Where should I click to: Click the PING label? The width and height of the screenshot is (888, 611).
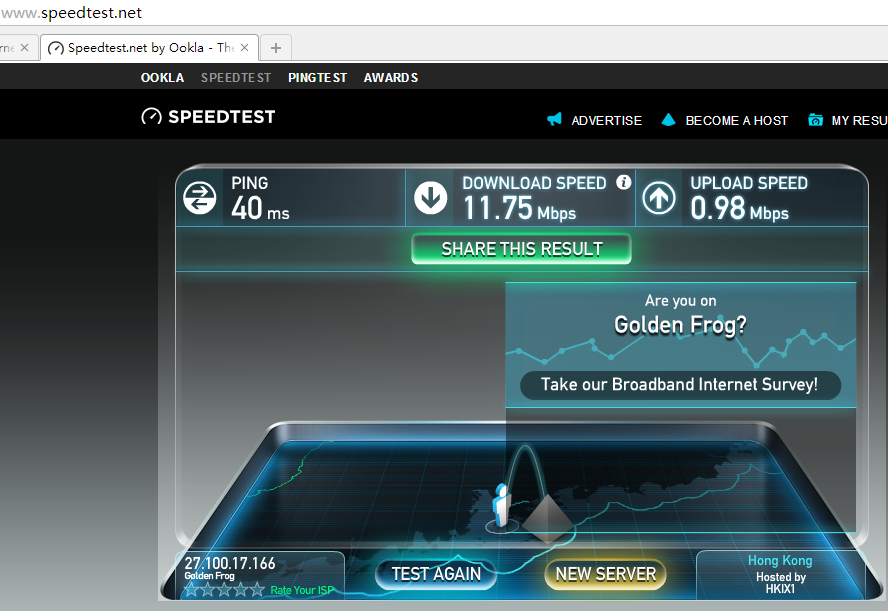(249, 183)
